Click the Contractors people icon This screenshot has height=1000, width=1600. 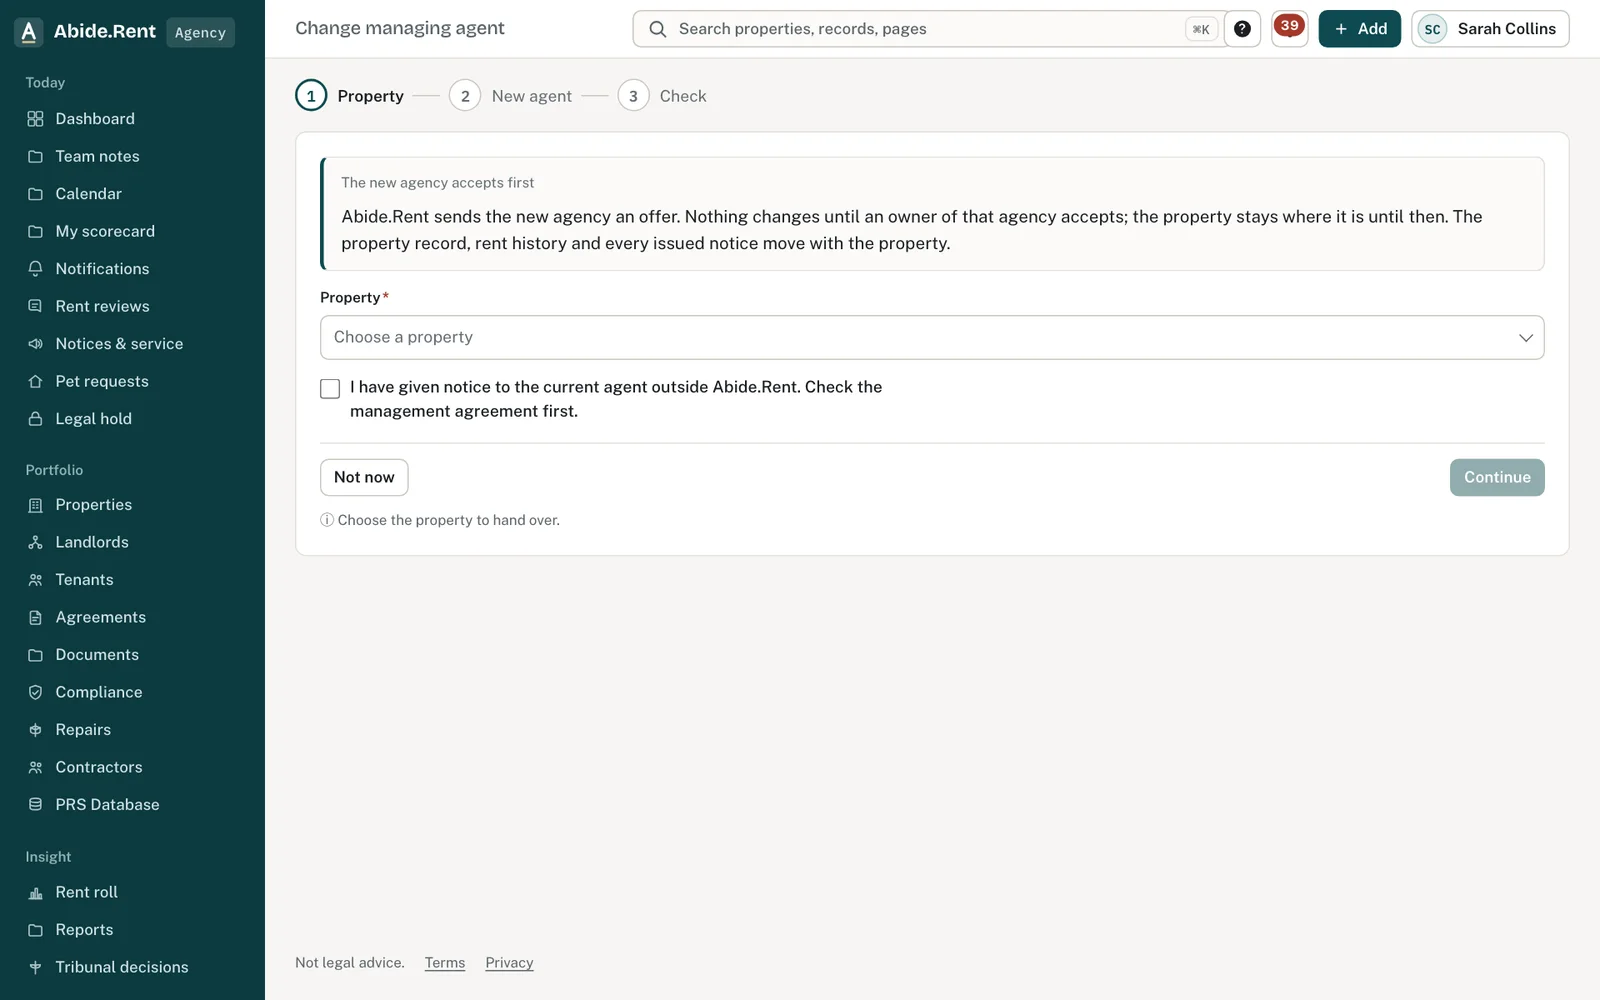(35, 767)
